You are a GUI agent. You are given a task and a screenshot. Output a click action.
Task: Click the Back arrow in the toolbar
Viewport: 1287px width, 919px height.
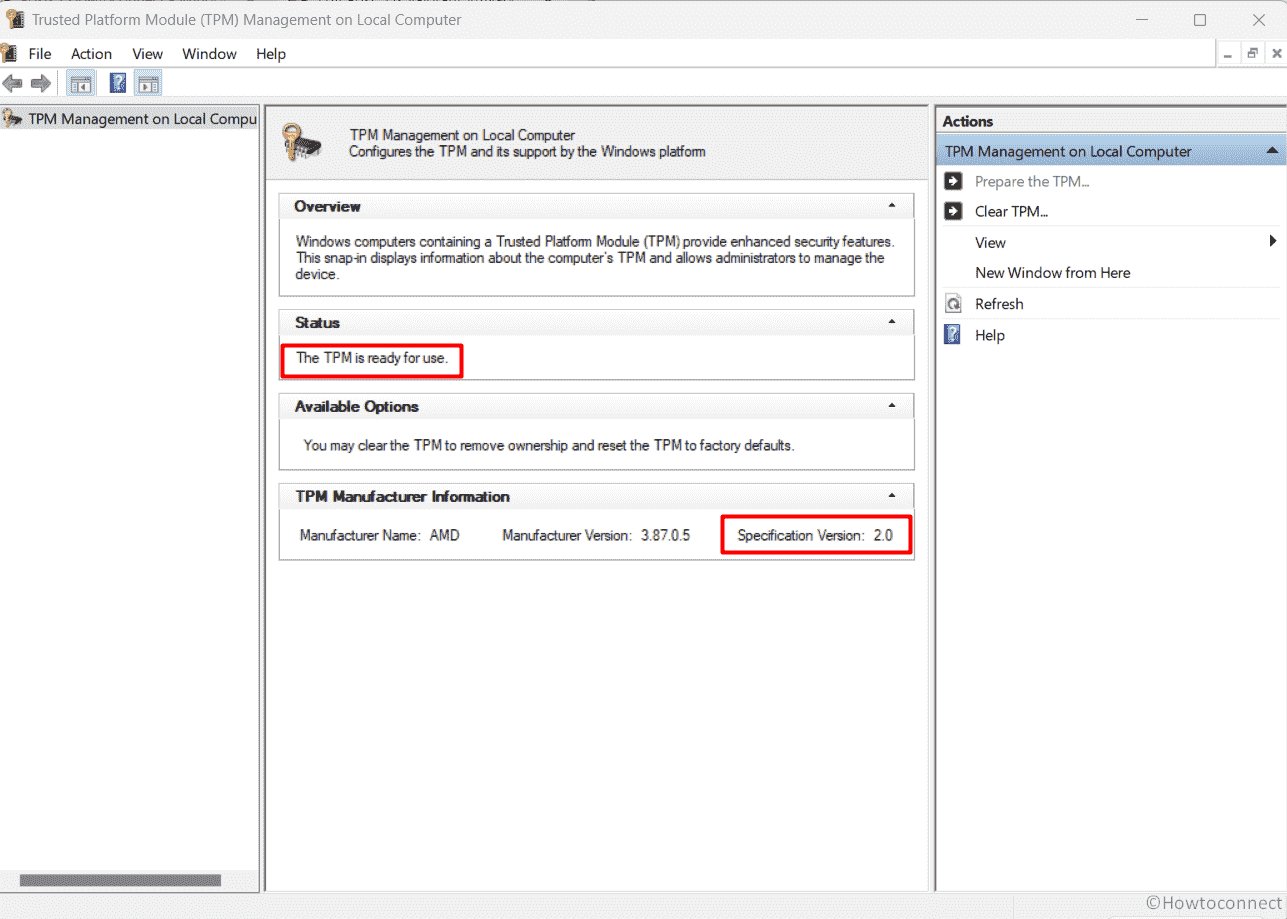(x=13, y=83)
